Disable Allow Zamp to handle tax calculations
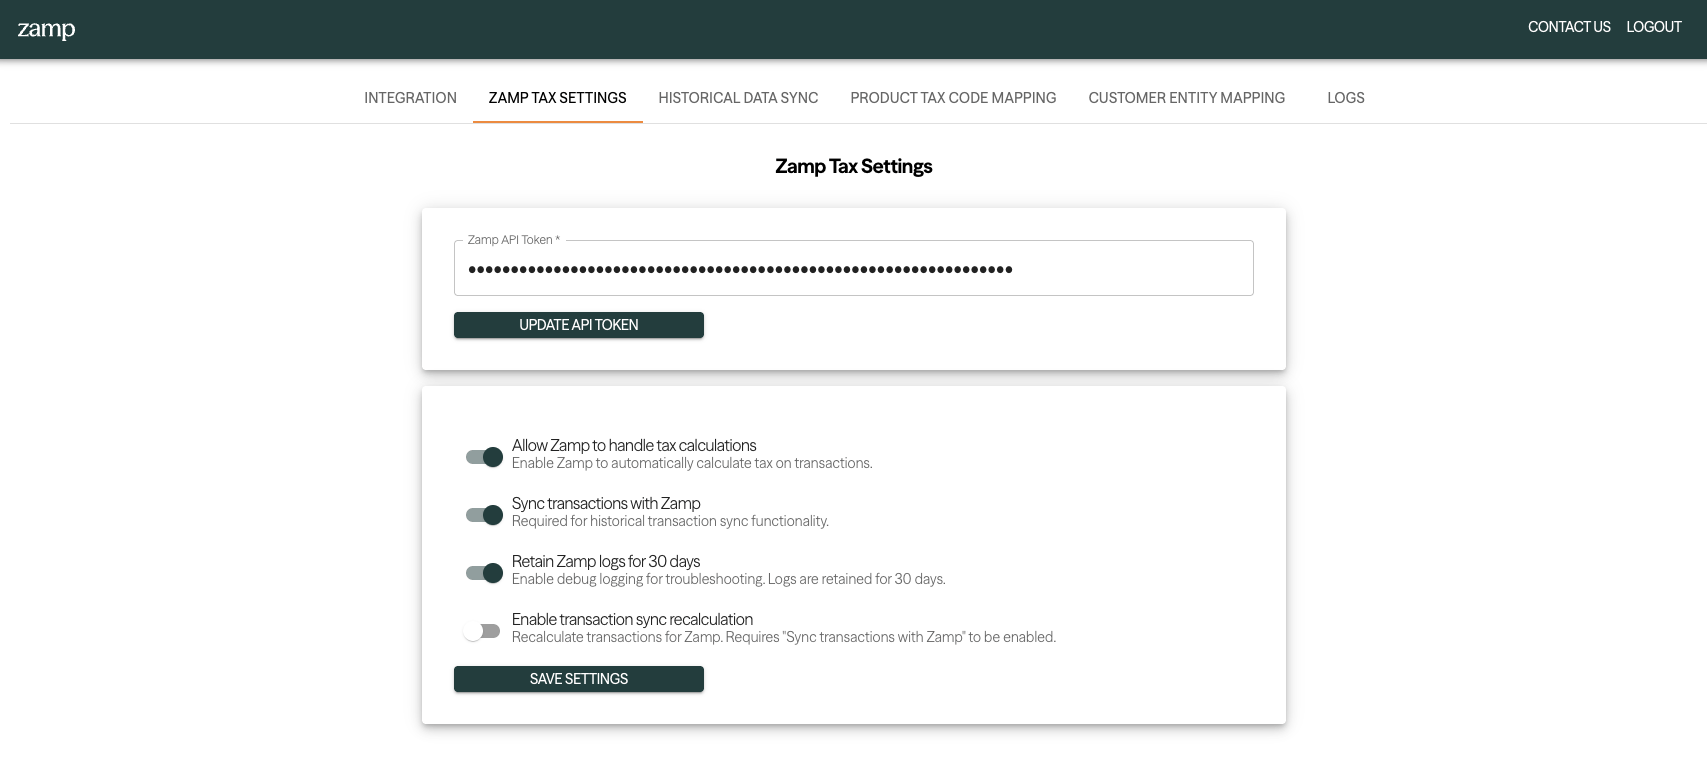Screen dimensions: 1707x783 tap(484, 457)
